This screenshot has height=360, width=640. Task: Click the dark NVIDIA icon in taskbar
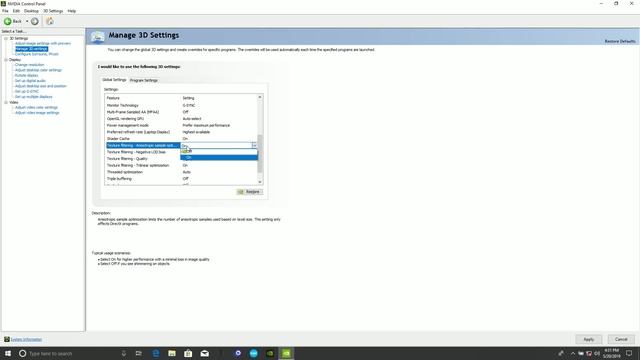click(270, 353)
